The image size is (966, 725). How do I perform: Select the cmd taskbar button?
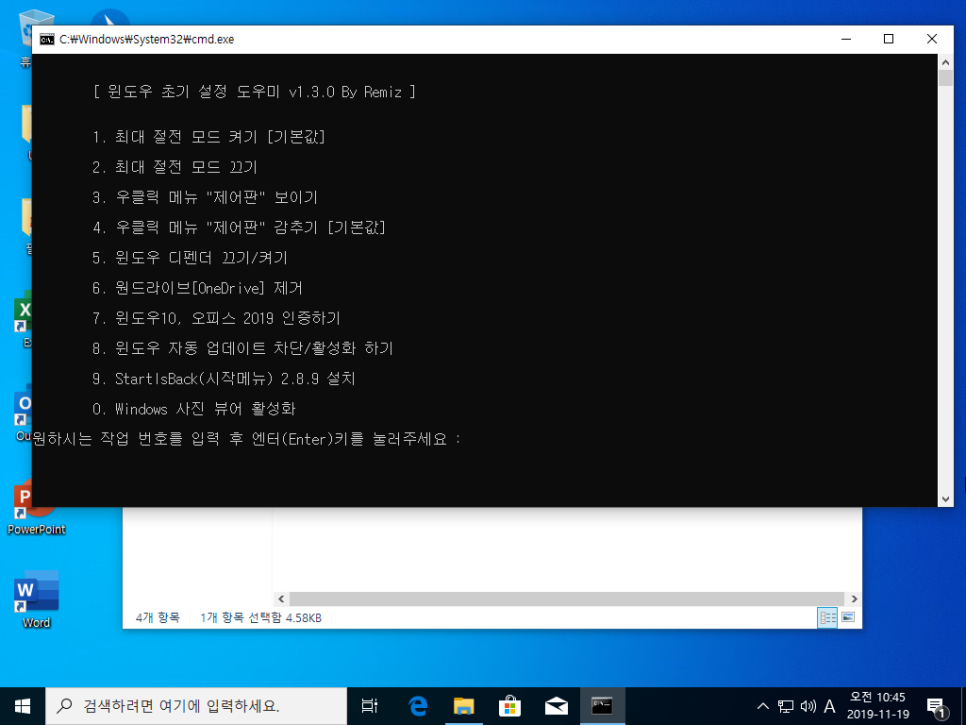(x=602, y=706)
